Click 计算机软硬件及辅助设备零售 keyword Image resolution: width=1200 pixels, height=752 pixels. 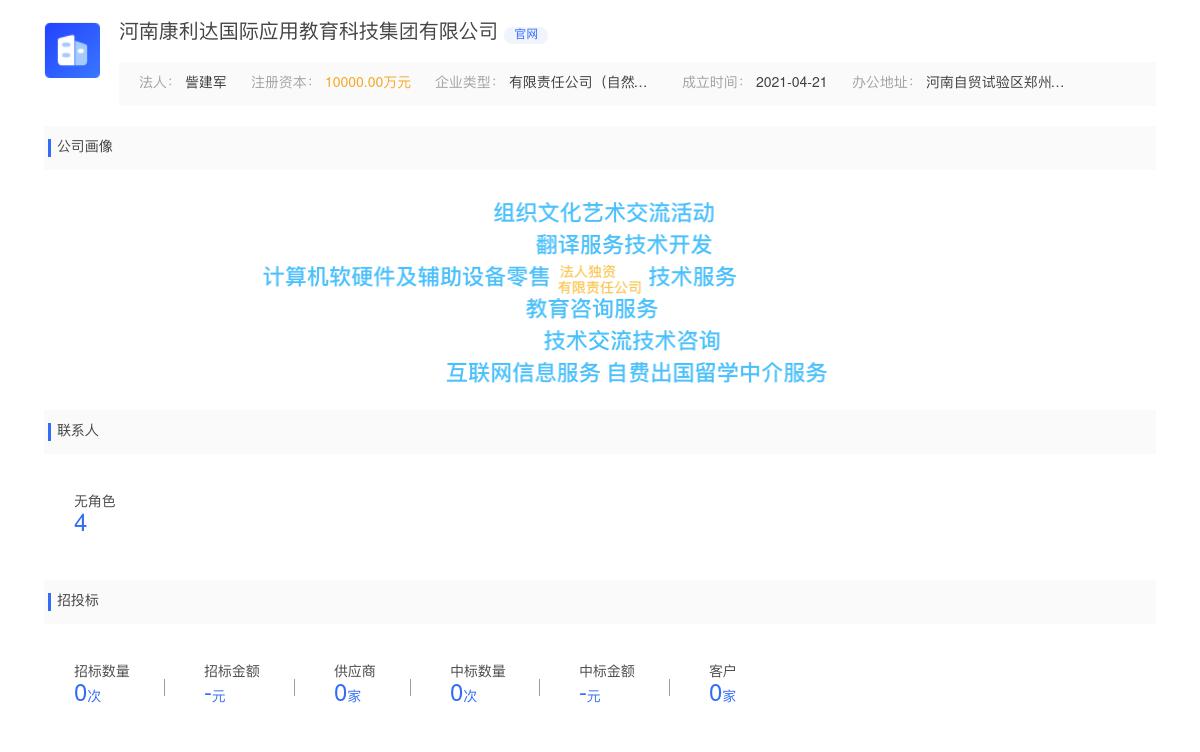406,277
